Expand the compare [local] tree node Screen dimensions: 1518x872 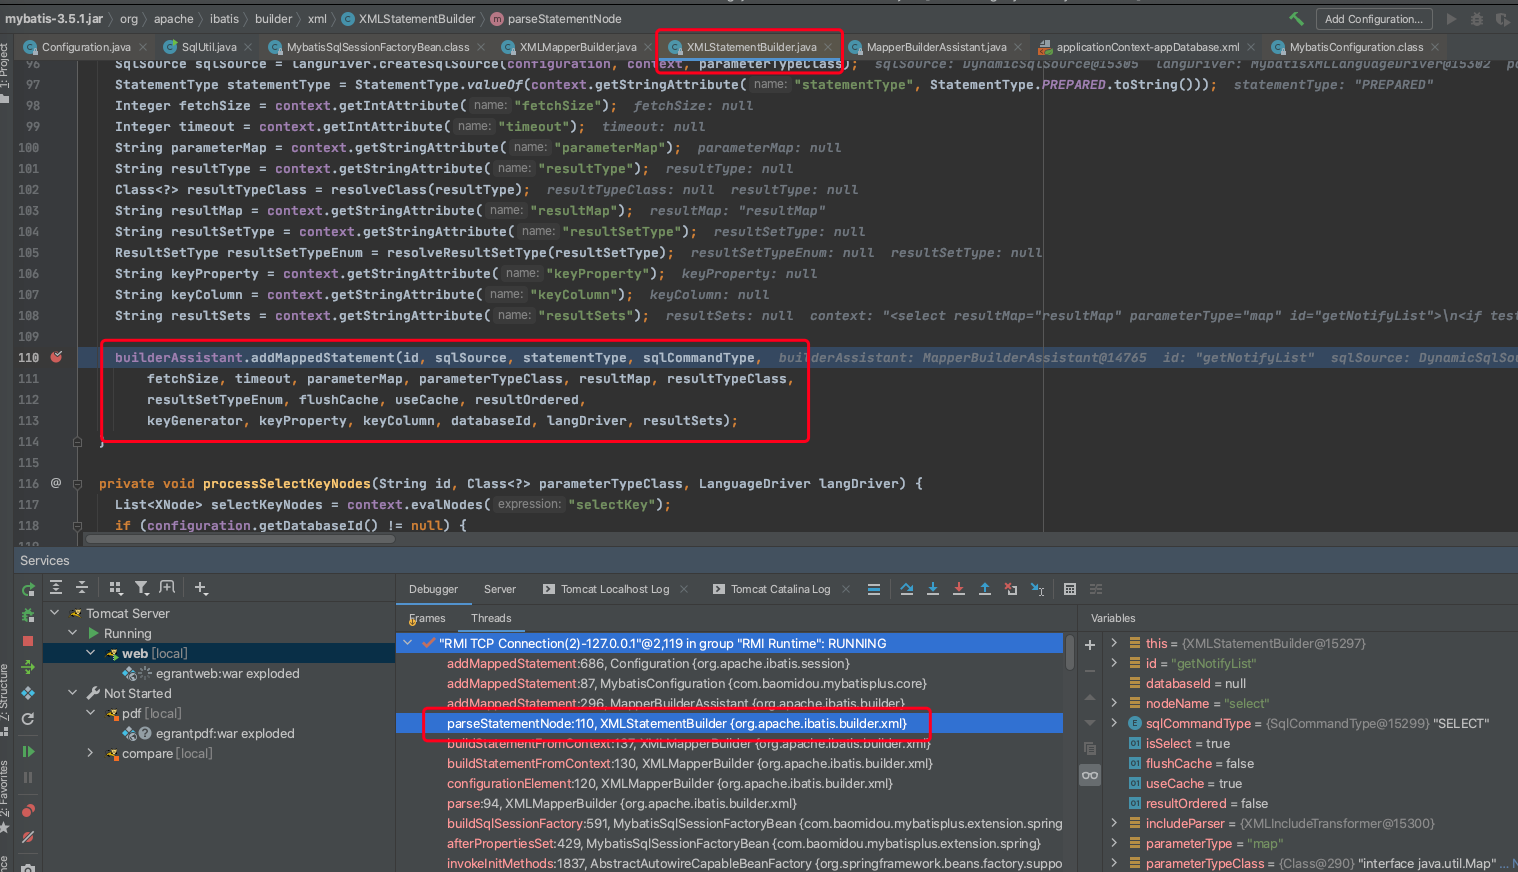tap(90, 753)
